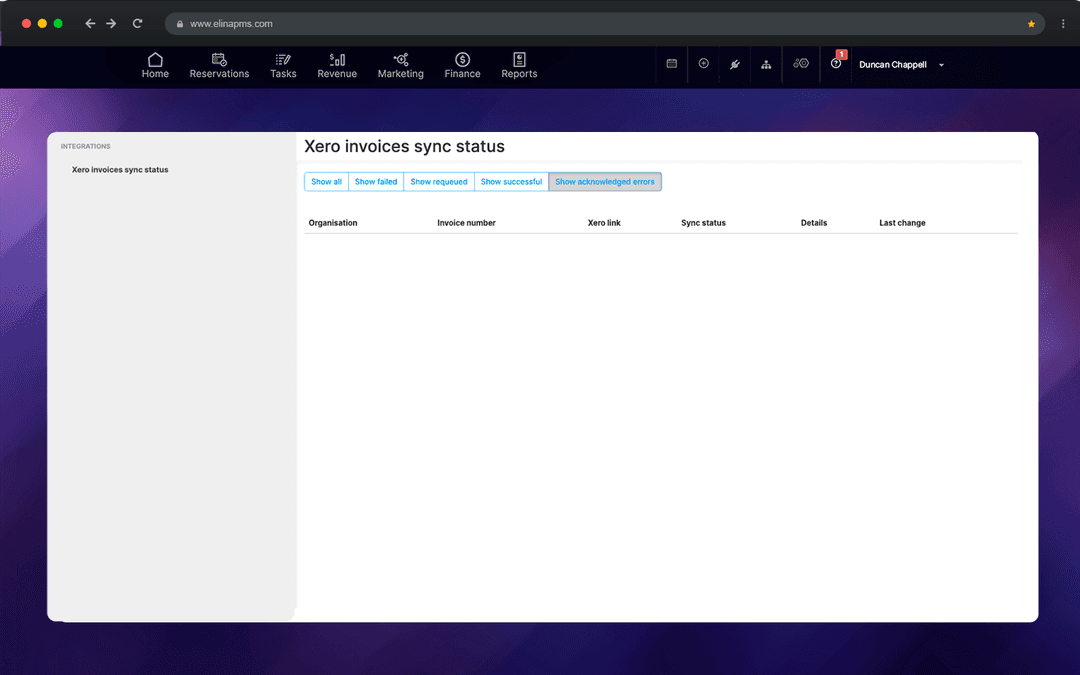Click the calendar icon in top bar
This screenshot has width=1080, height=675.
[x=672, y=63]
